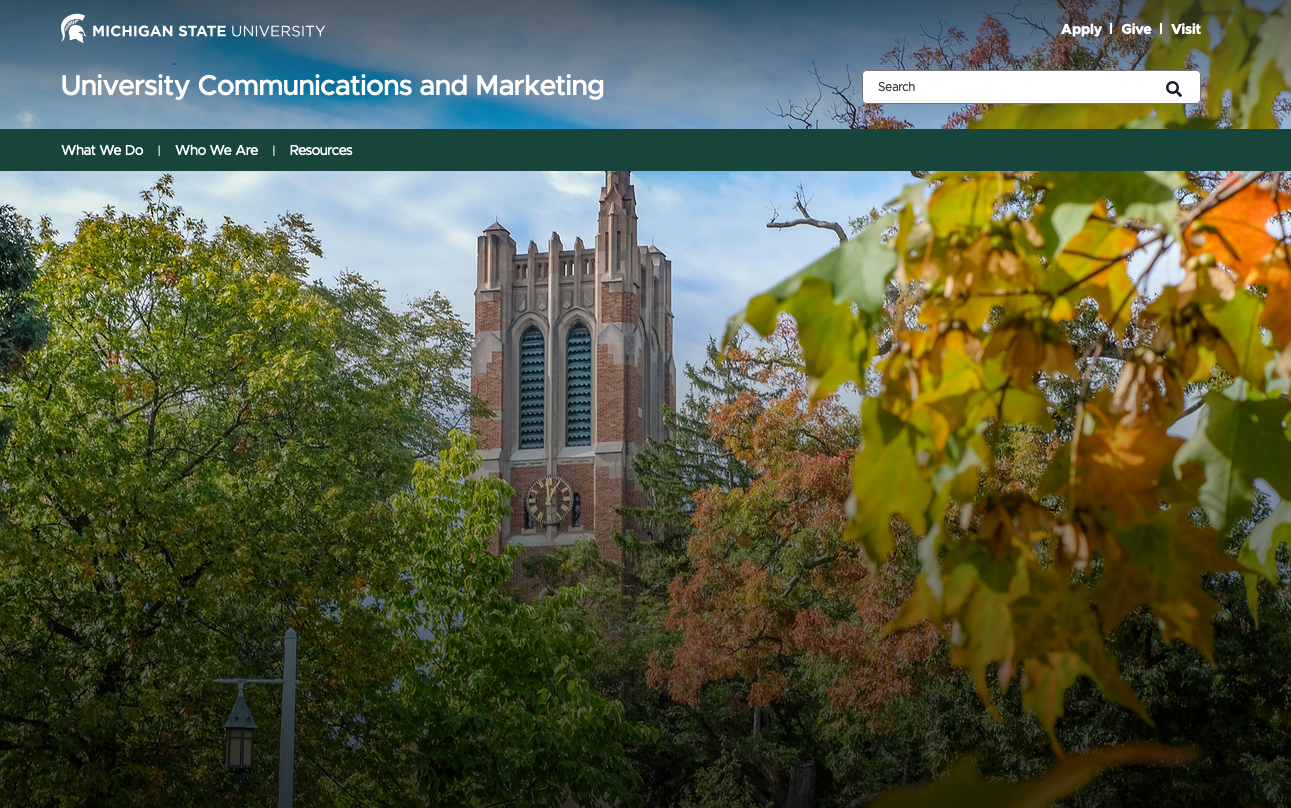Click the search magnifying glass icon
This screenshot has width=1291, height=808.
(x=1173, y=88)
